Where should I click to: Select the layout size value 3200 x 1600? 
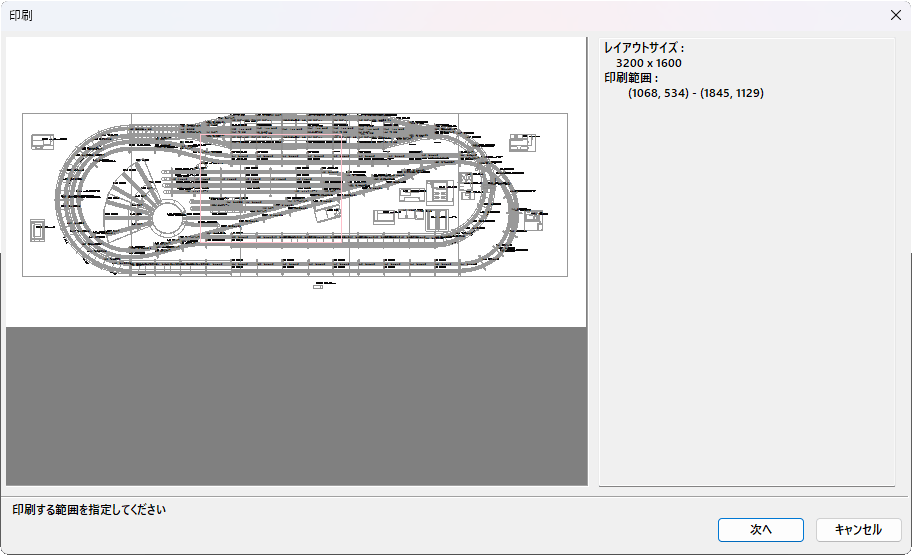coord(649,63)
